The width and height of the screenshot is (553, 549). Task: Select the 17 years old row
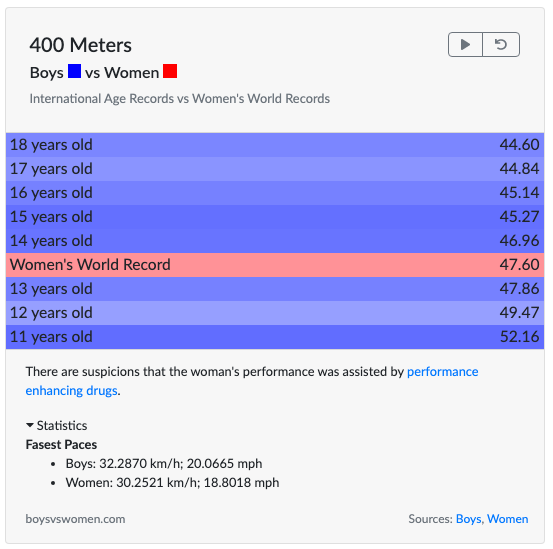click(275, 169)
